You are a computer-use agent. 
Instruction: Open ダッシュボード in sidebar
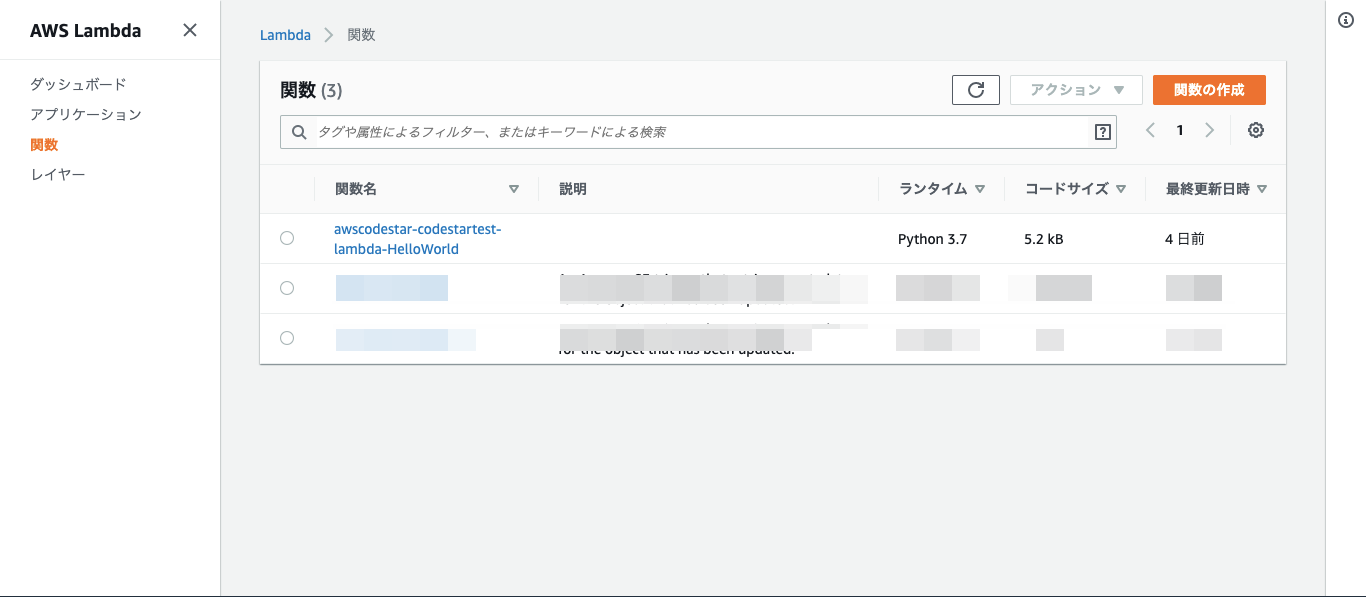[78, 84]
